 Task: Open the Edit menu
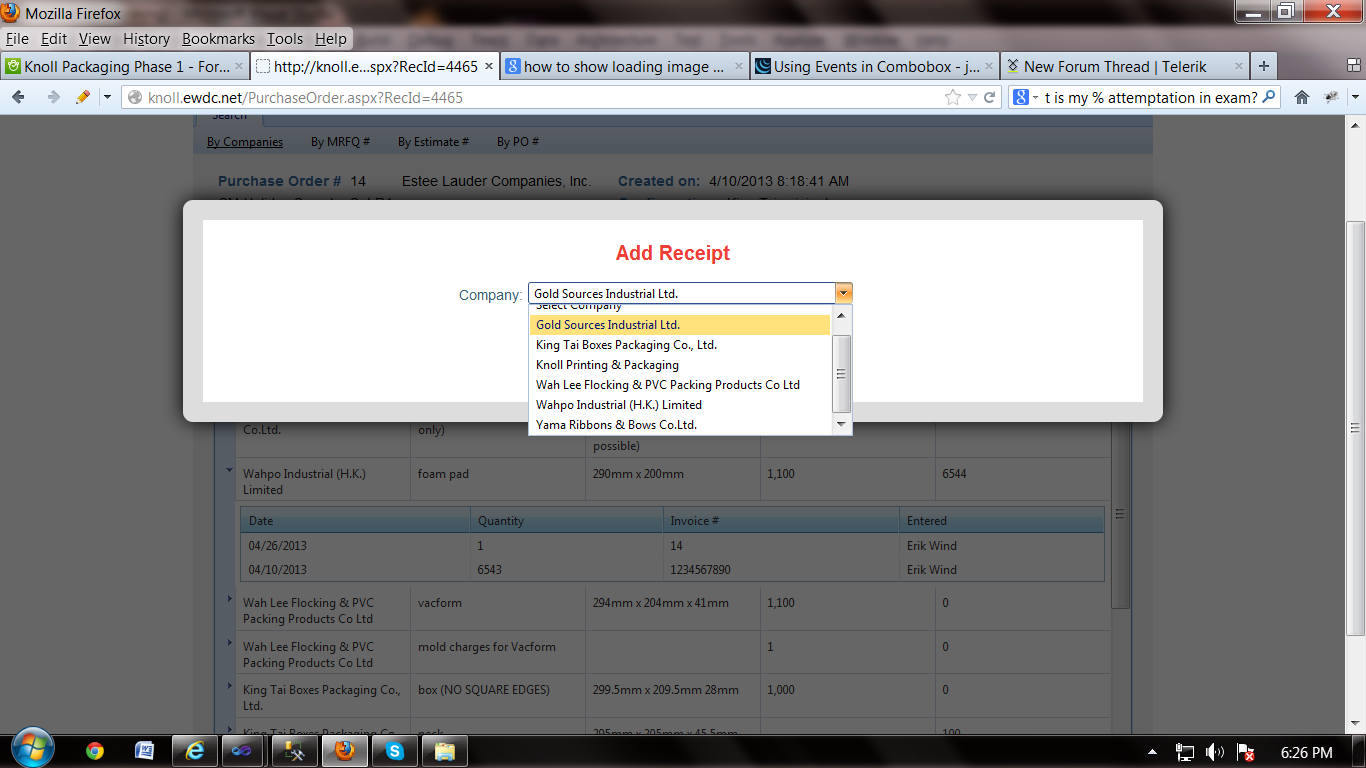[54, 39]
